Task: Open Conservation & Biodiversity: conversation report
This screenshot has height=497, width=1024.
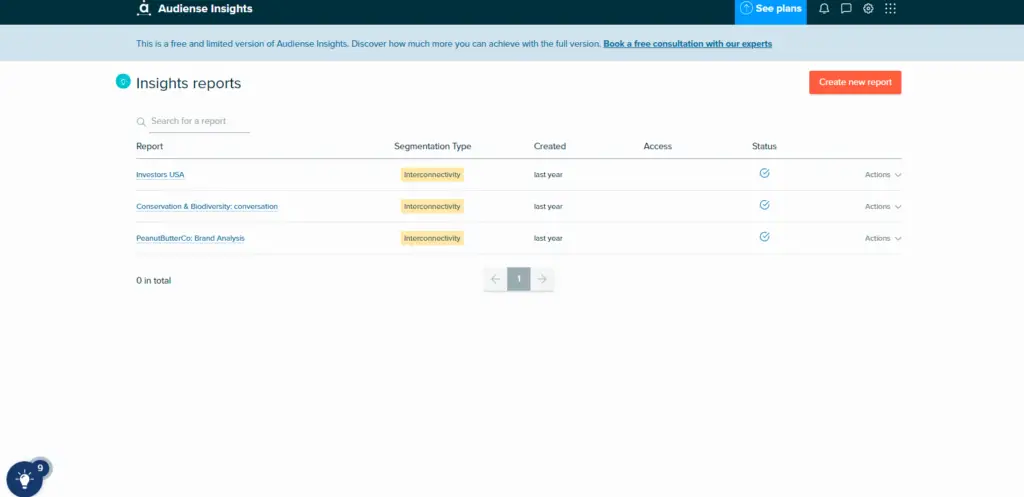Action: 207,206
